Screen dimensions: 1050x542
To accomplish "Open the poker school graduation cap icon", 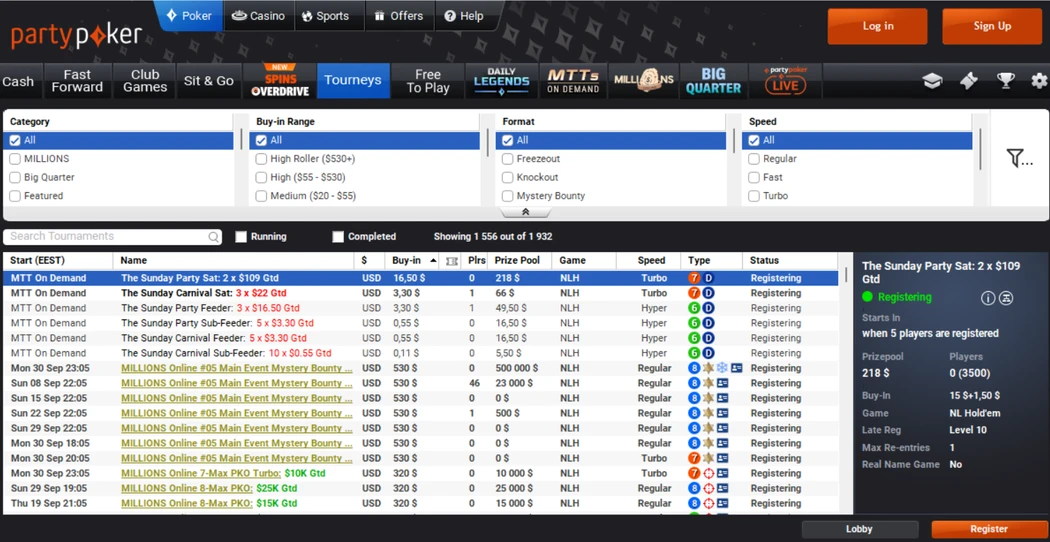I will pos(931,81).
